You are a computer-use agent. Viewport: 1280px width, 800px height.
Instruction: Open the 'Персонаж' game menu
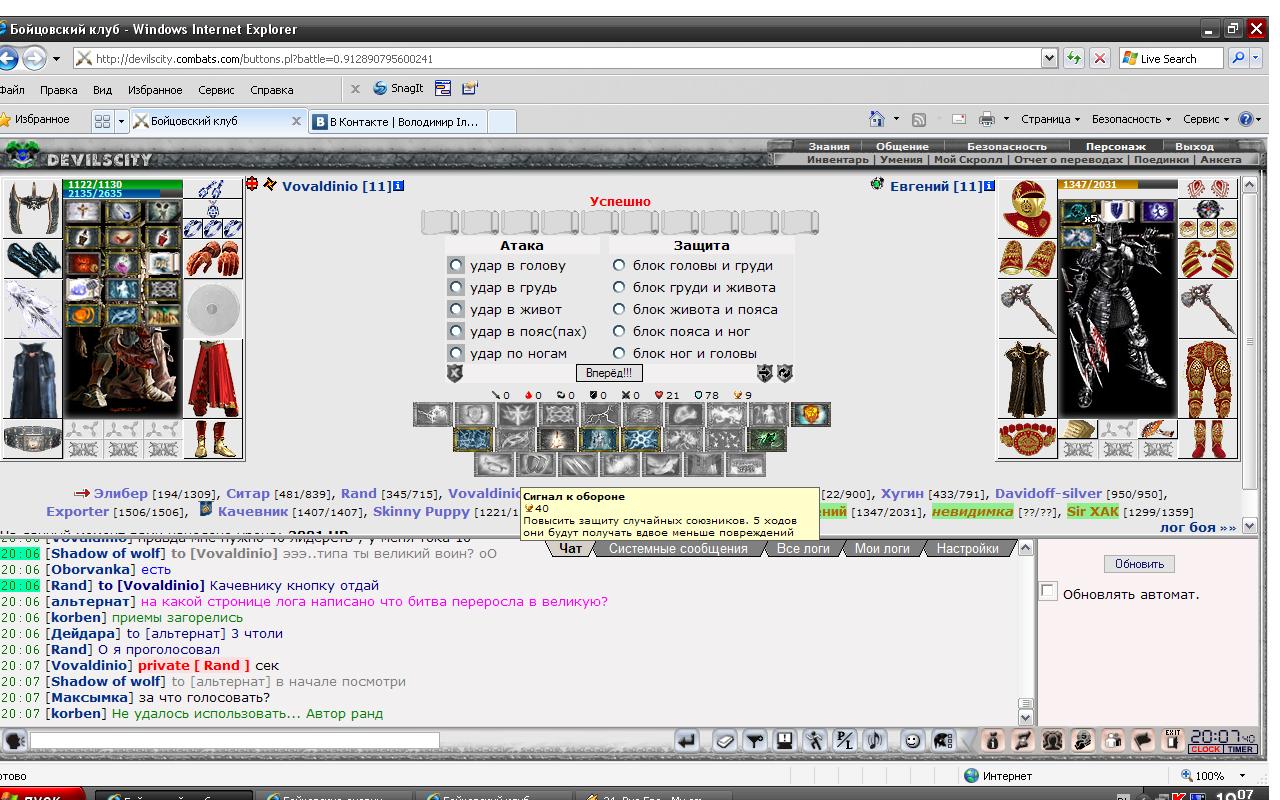click(x=1115, y=146)
